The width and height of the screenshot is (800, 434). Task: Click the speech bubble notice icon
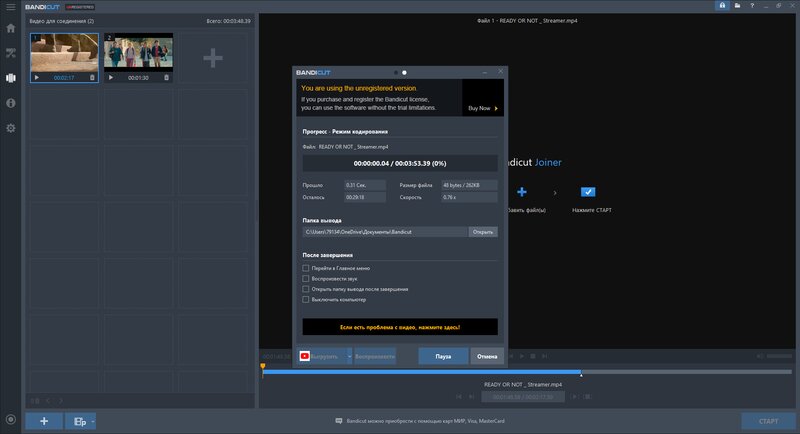click(339, 421)
